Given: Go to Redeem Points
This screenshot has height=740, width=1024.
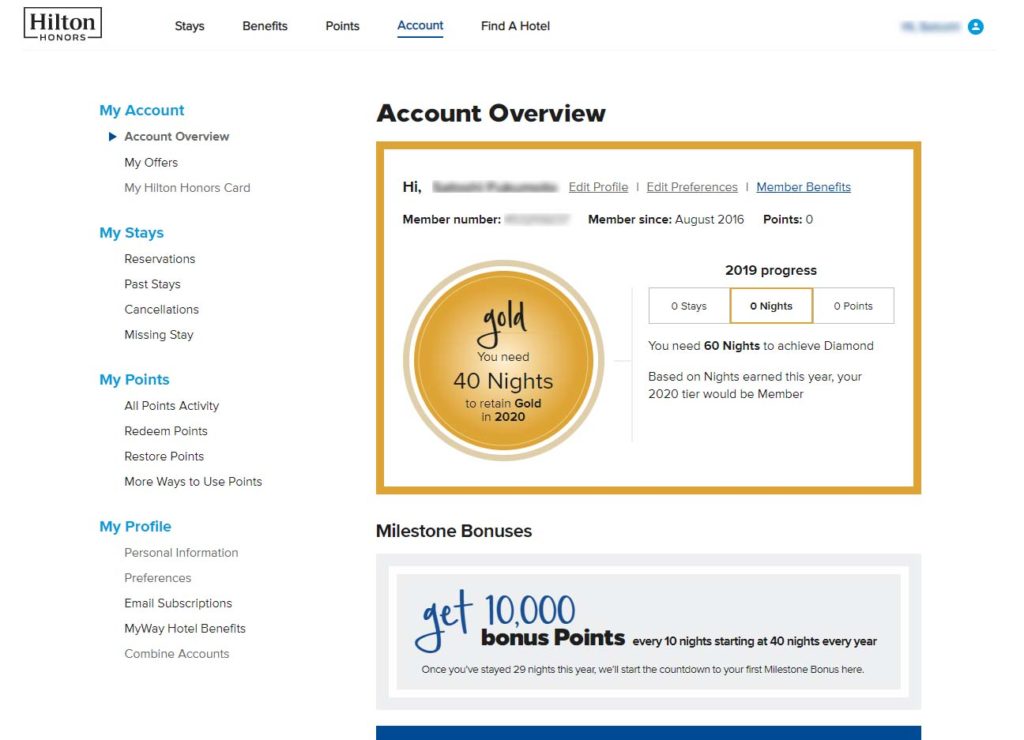Looking at the screenshot, I should (x=166, y=431).
